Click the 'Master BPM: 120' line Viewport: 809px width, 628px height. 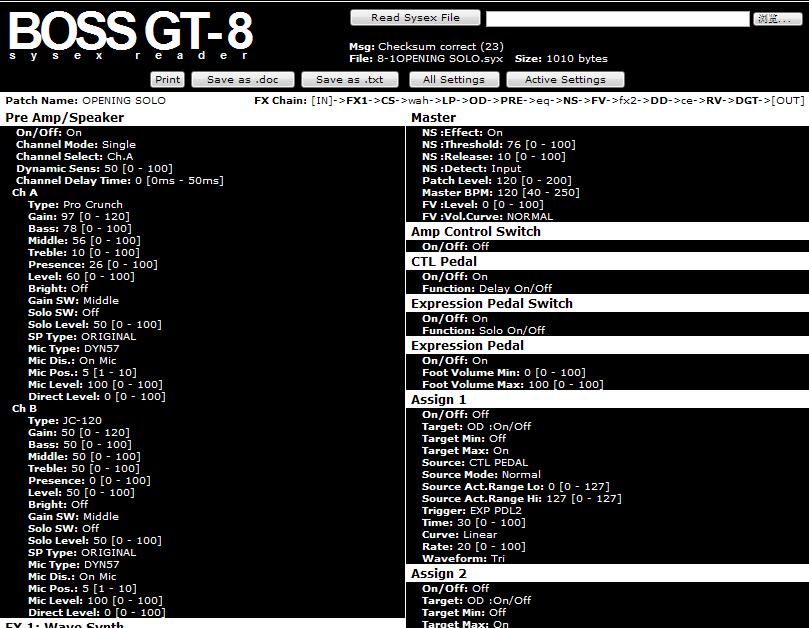tap(500, 192)
